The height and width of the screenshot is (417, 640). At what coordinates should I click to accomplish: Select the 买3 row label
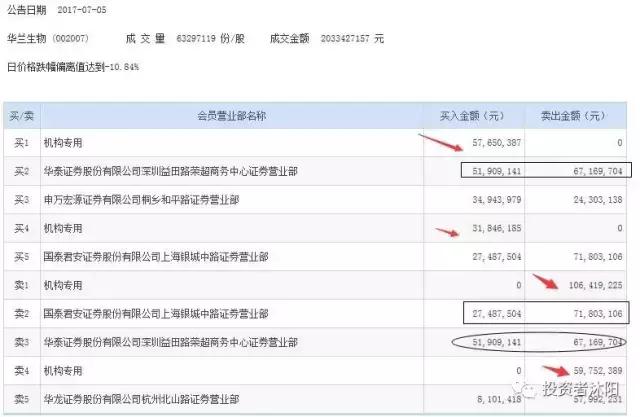[22, 200]
